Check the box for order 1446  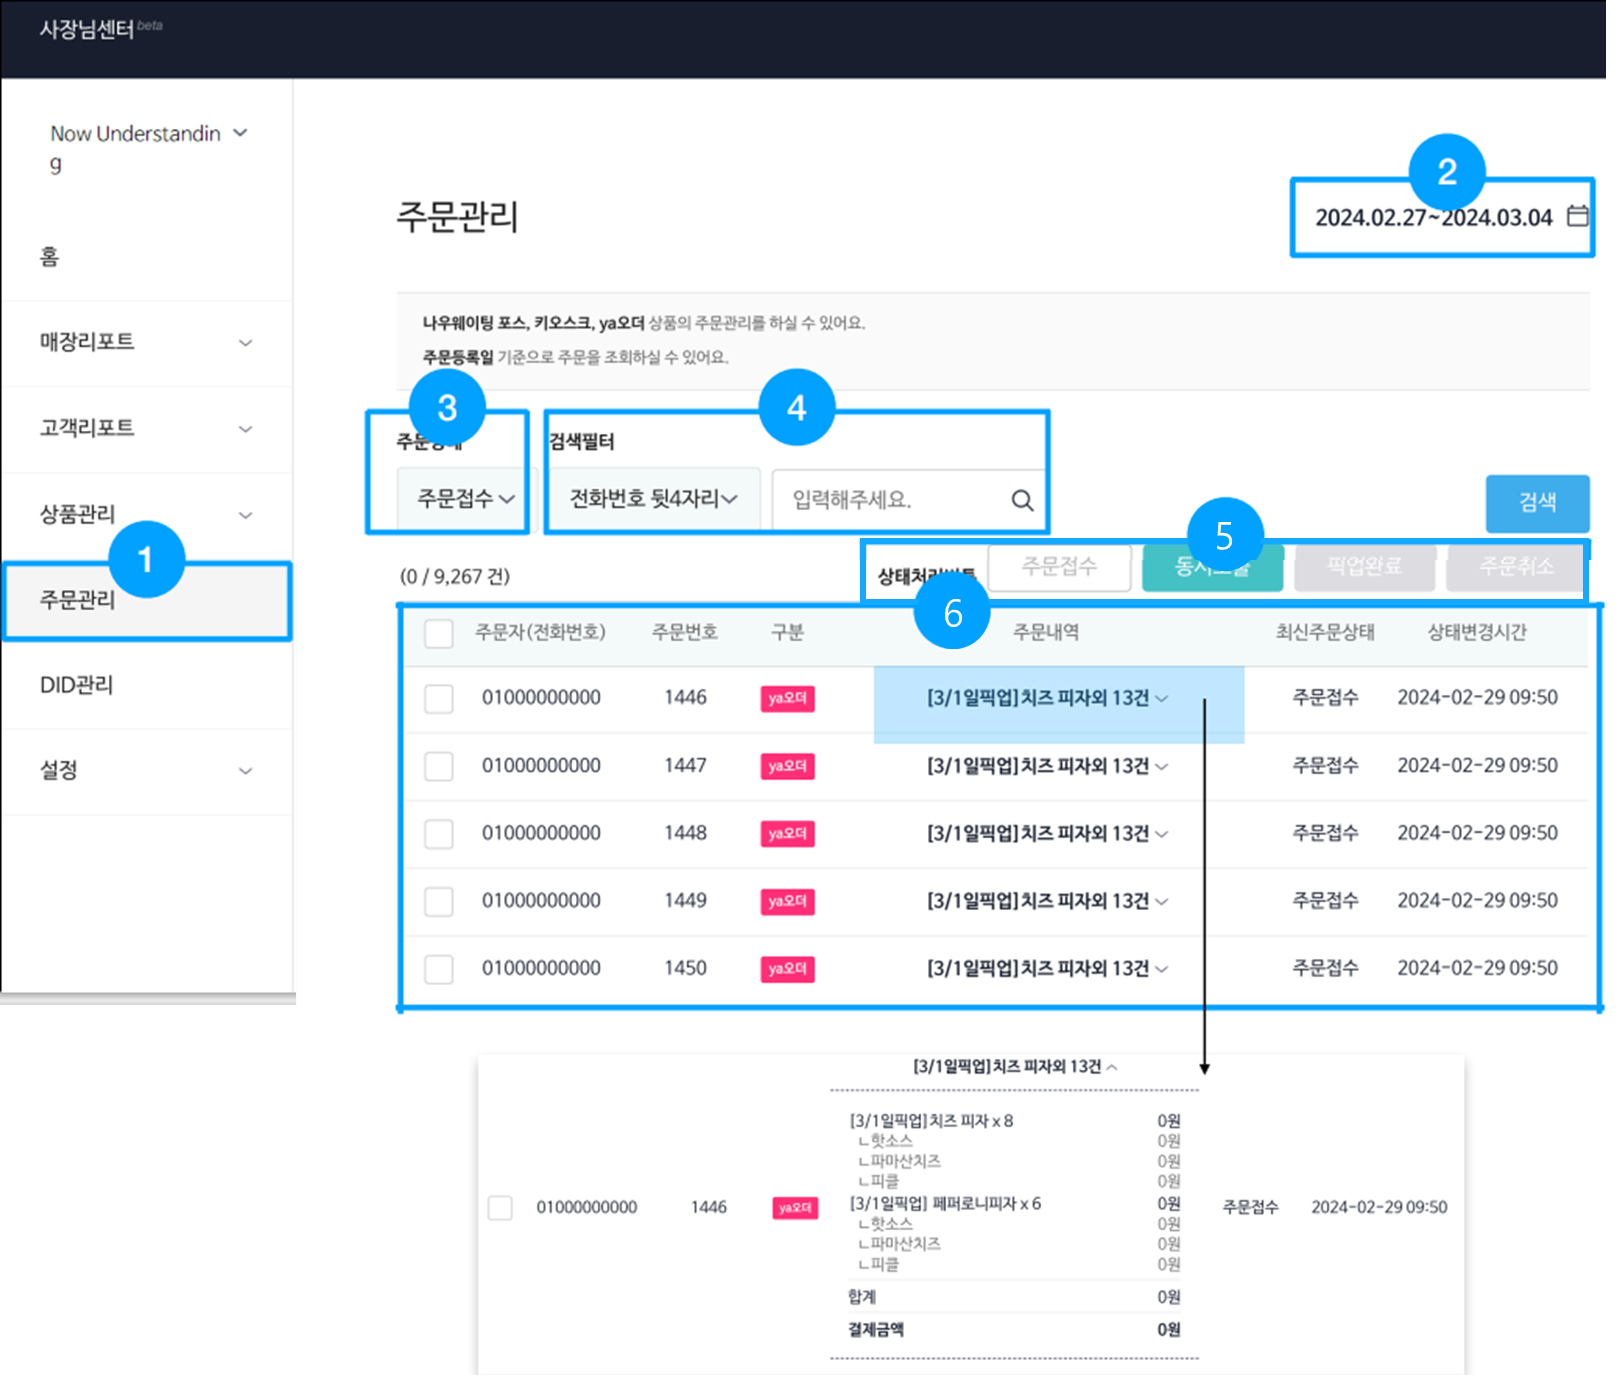pyautogui.click(x=439, y=698)
